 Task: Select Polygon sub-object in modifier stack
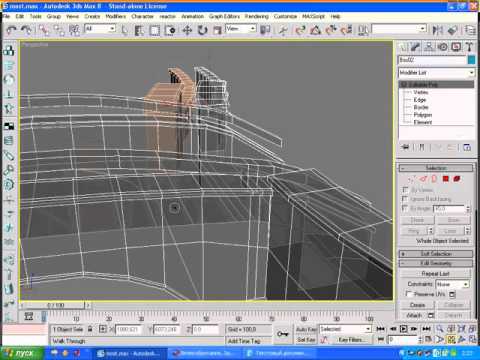(423, 115)
